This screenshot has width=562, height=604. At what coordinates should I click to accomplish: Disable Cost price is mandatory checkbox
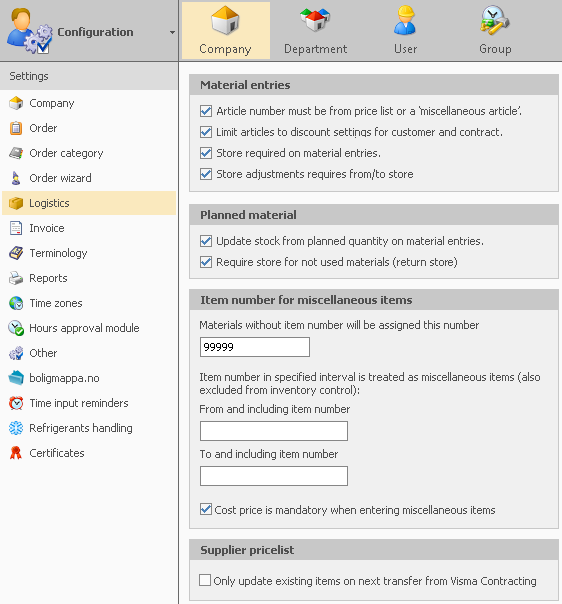(206, 509)
